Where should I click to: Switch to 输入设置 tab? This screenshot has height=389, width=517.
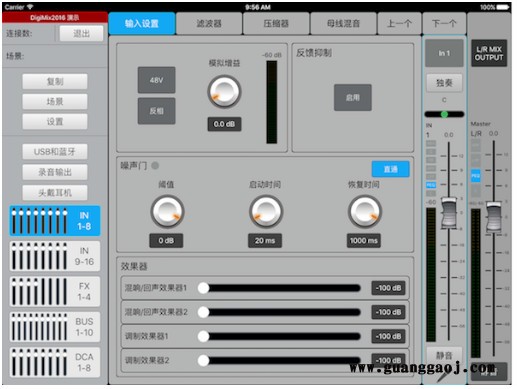142,23
